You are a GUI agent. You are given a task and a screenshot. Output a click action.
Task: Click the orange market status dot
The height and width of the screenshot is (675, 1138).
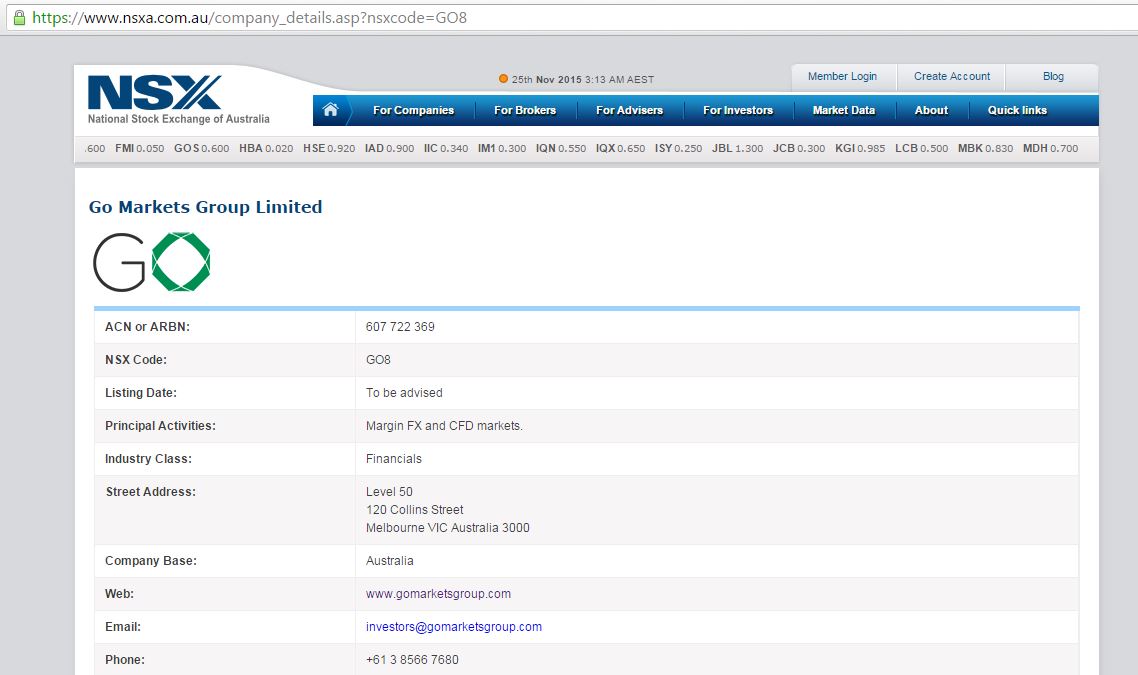click(503, 79)
